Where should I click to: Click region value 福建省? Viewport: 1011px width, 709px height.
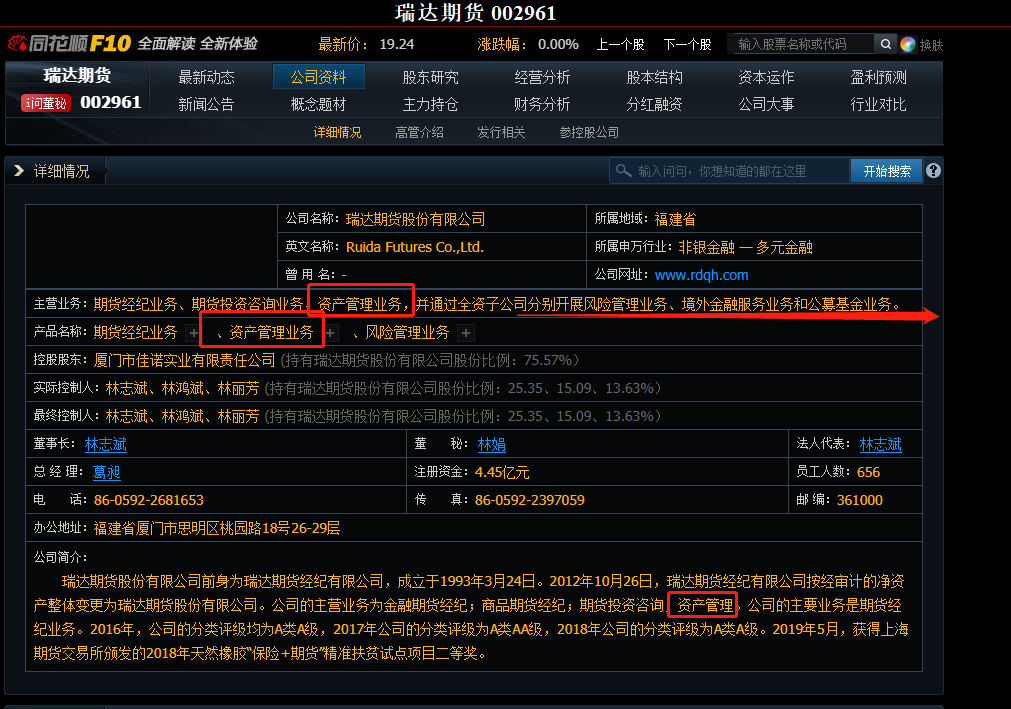click(675, 219)
